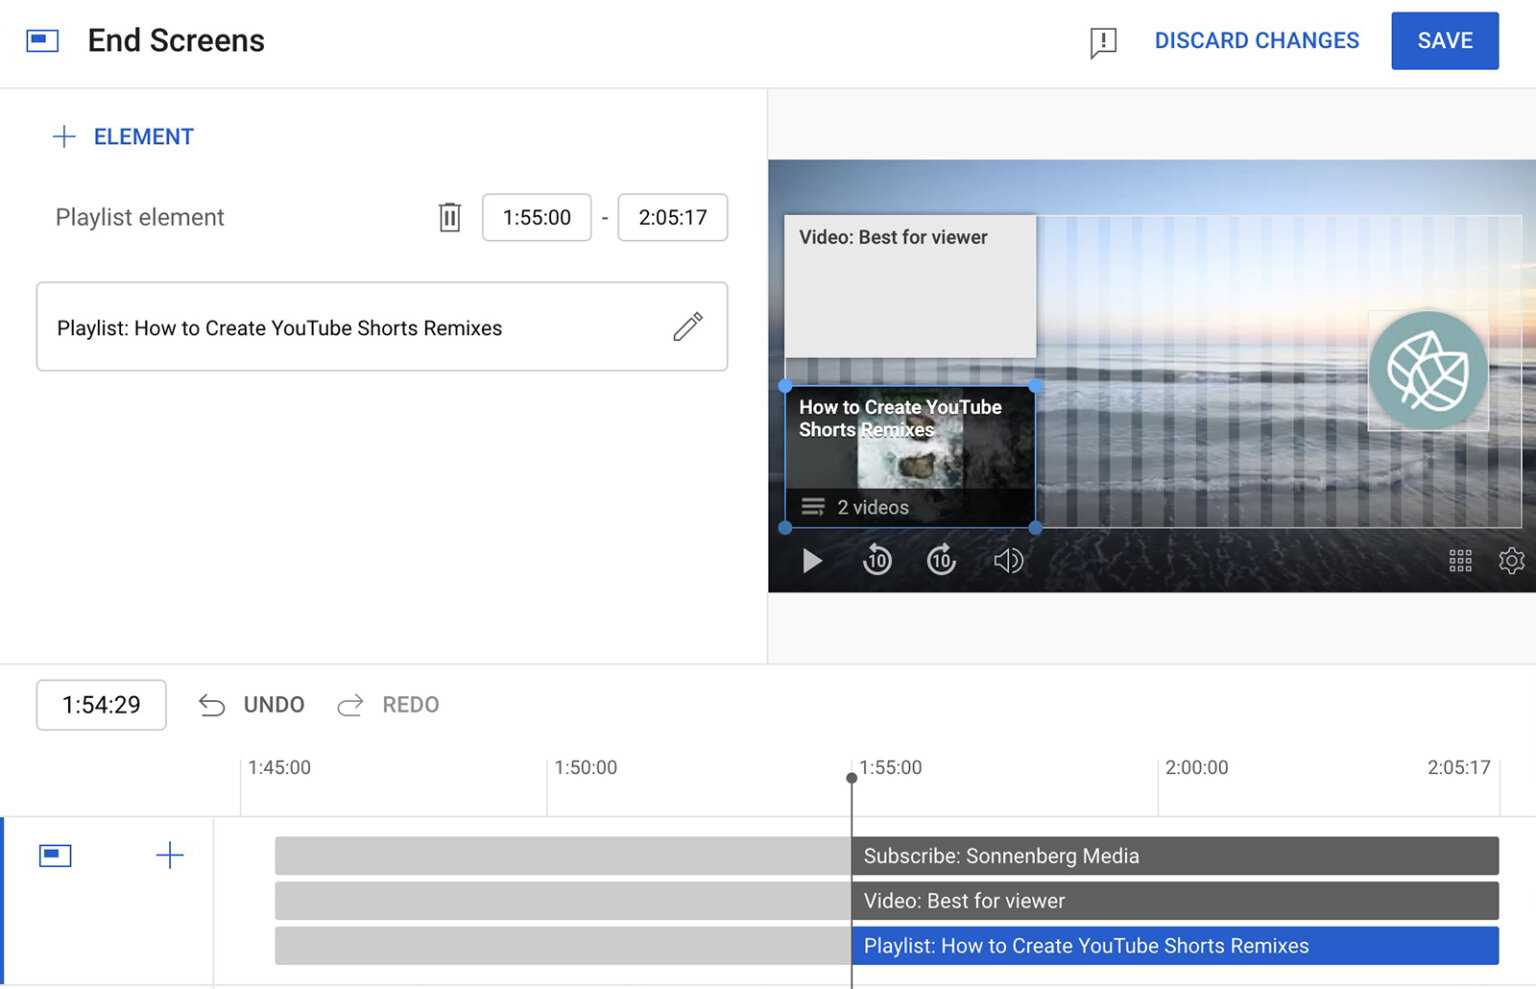Click the 1:54:29 timestamp input field
The height and width of the screenshot is (989, 1536).
[101, 704]
